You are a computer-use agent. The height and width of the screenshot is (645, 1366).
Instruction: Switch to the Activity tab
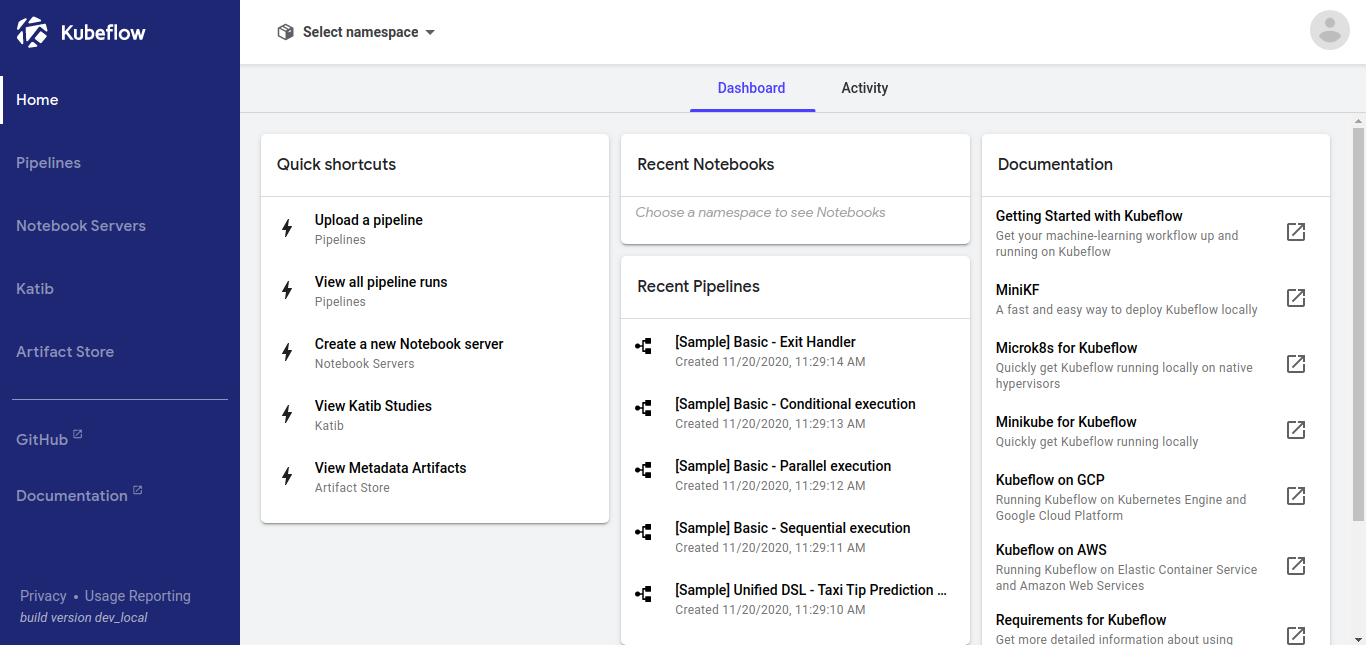pyautogui.click(x=864, y=88)
